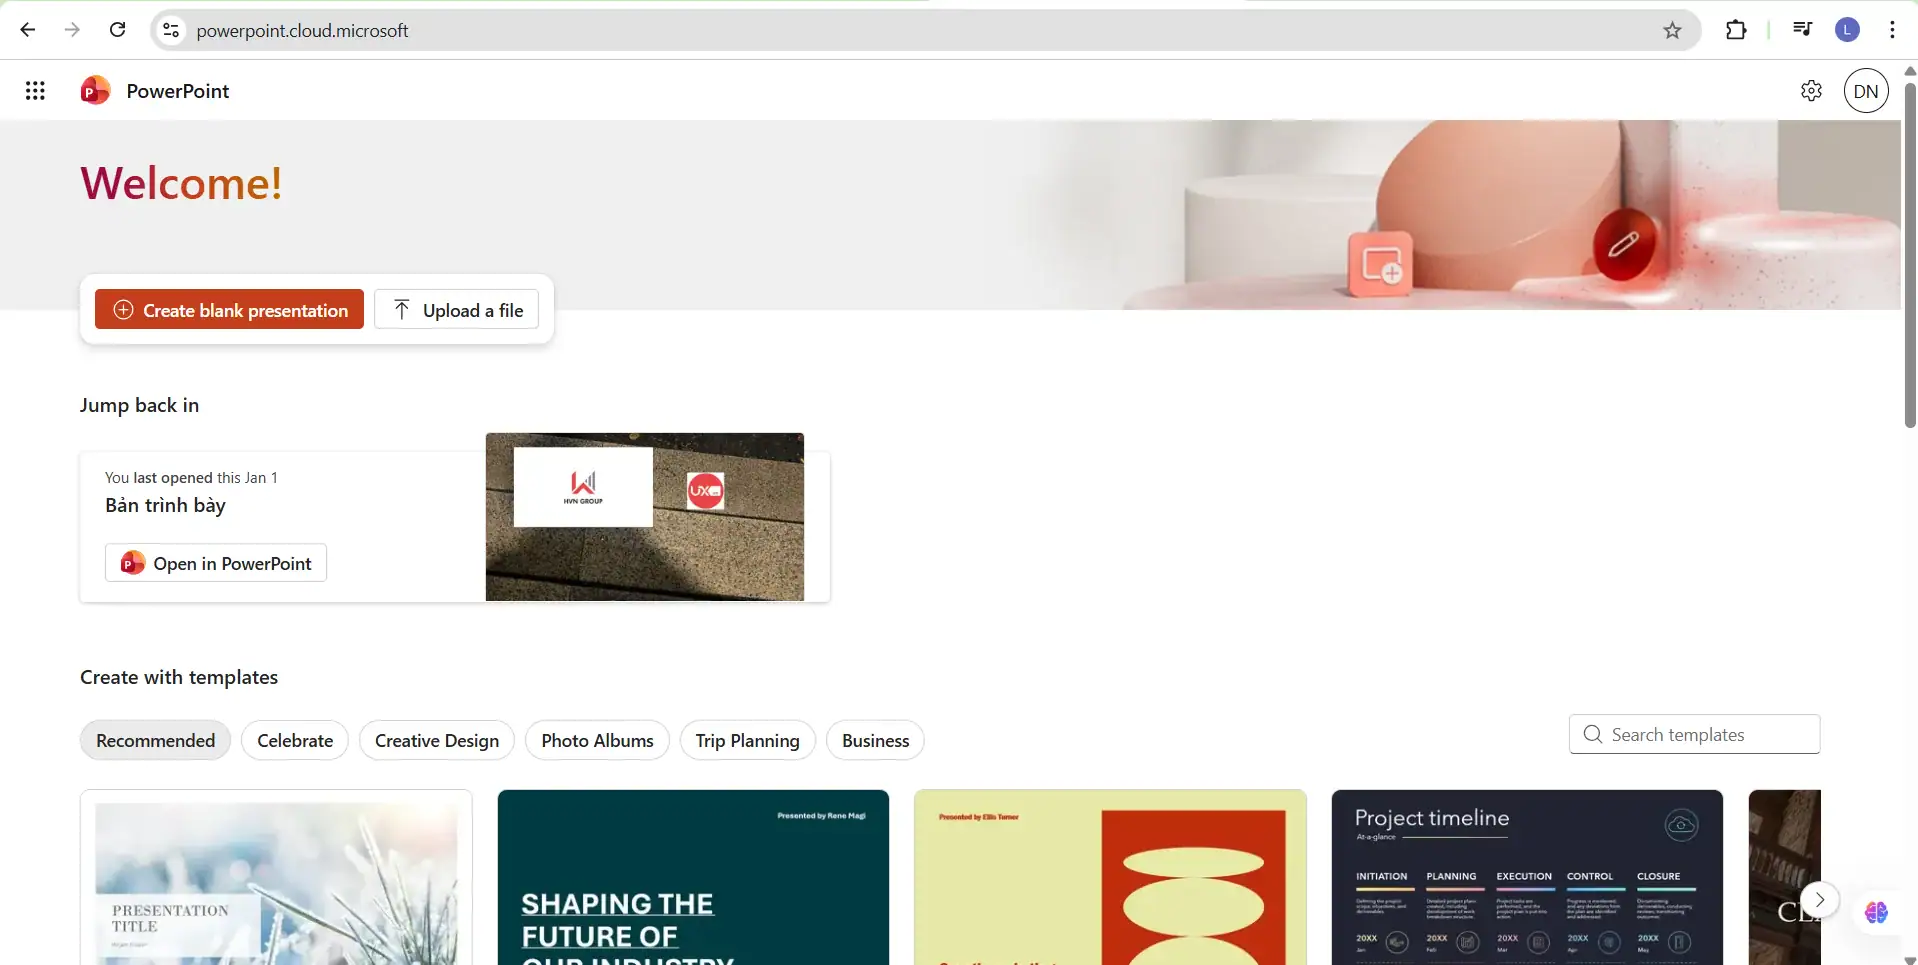
Task: Click the browser address bar
Action: 925,31
